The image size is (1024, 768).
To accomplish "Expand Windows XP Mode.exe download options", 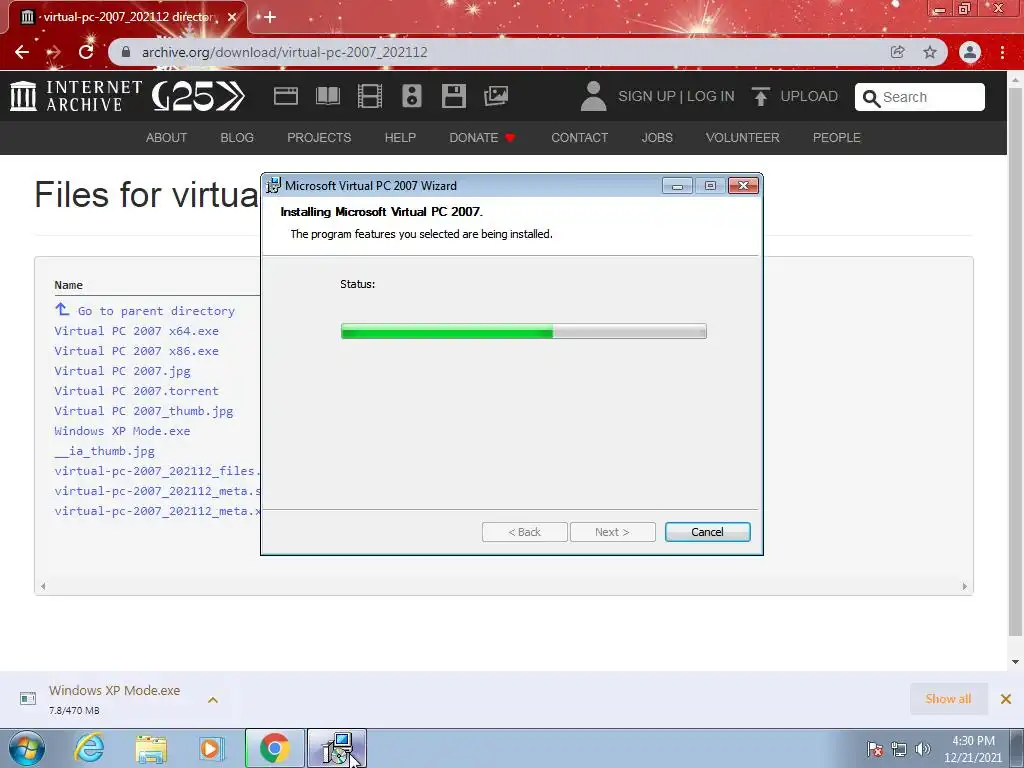I will pos(212,699).
